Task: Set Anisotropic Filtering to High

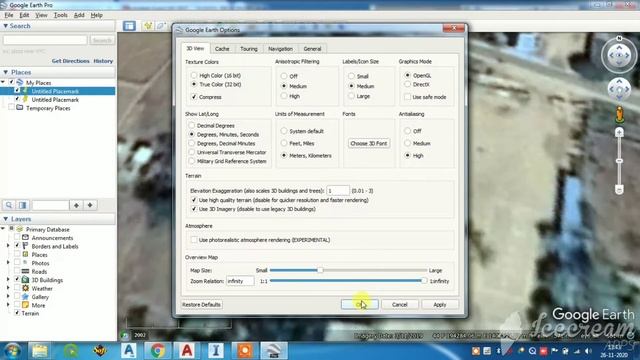Action: click(284, 96)
